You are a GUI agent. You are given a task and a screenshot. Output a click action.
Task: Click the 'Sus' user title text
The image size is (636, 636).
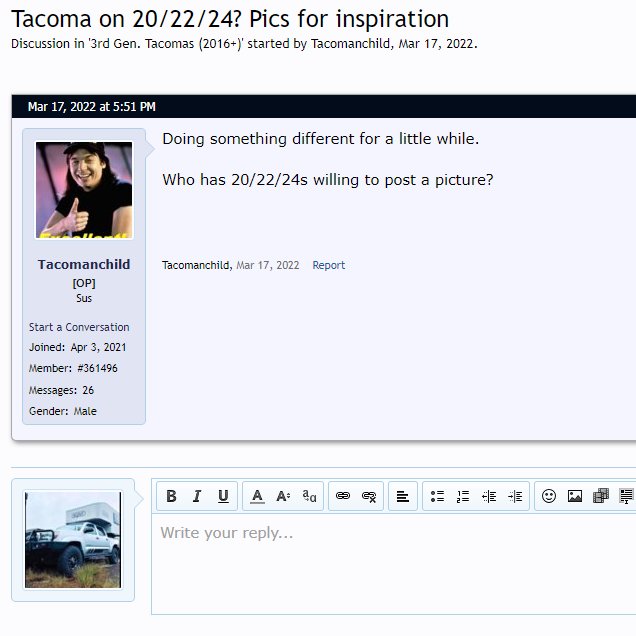tap(84, 298)
